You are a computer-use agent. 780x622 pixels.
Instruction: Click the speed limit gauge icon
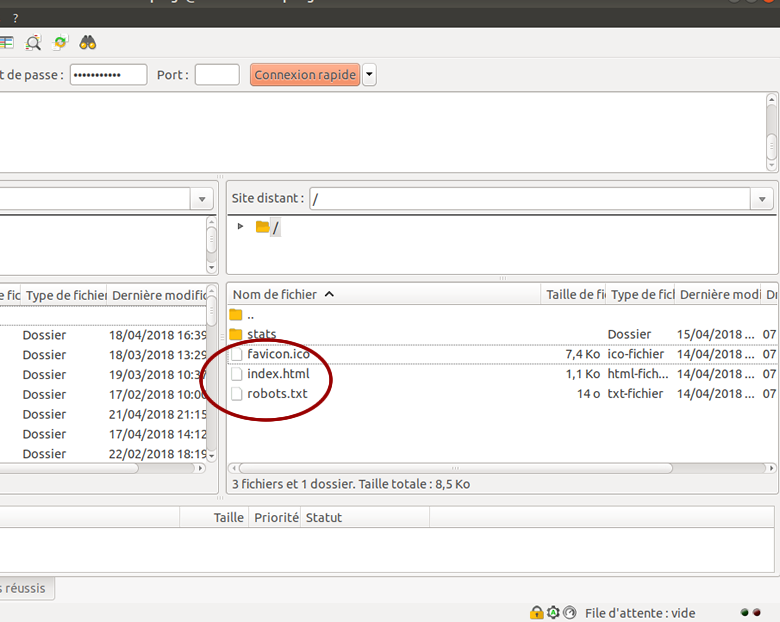pos(569,613)
